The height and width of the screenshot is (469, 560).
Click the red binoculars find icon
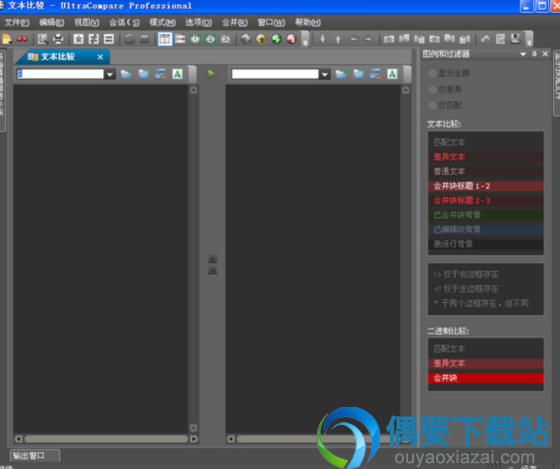[22, 39]
